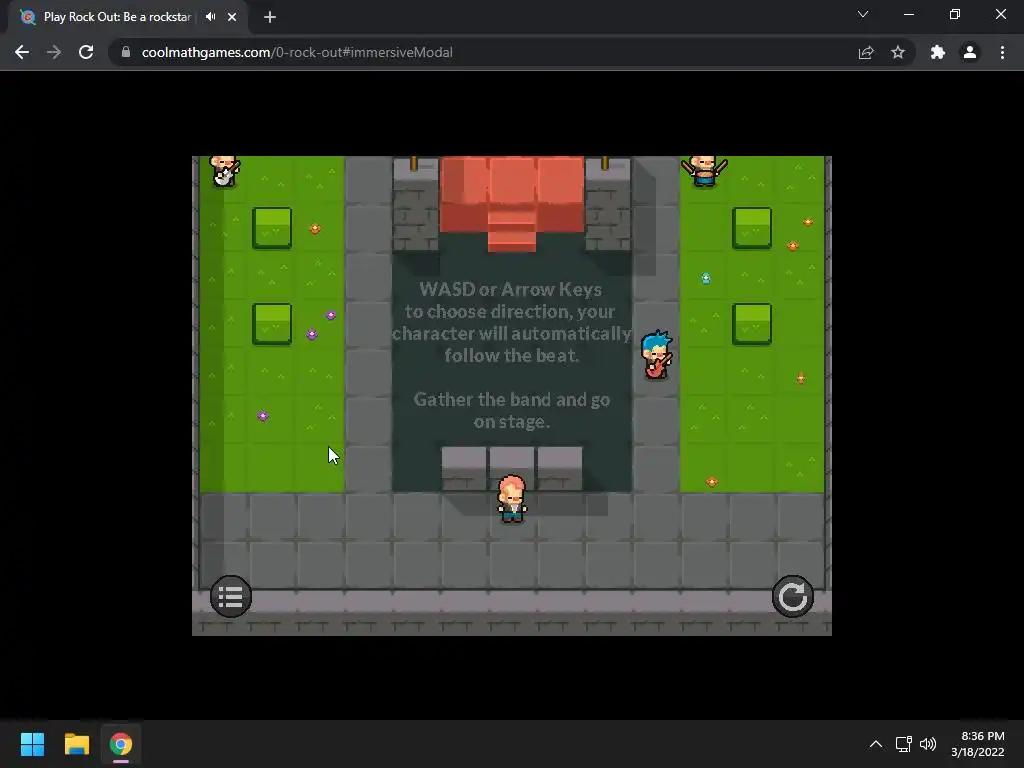Click Chrome icon on taskbar

tap(121, 744)
